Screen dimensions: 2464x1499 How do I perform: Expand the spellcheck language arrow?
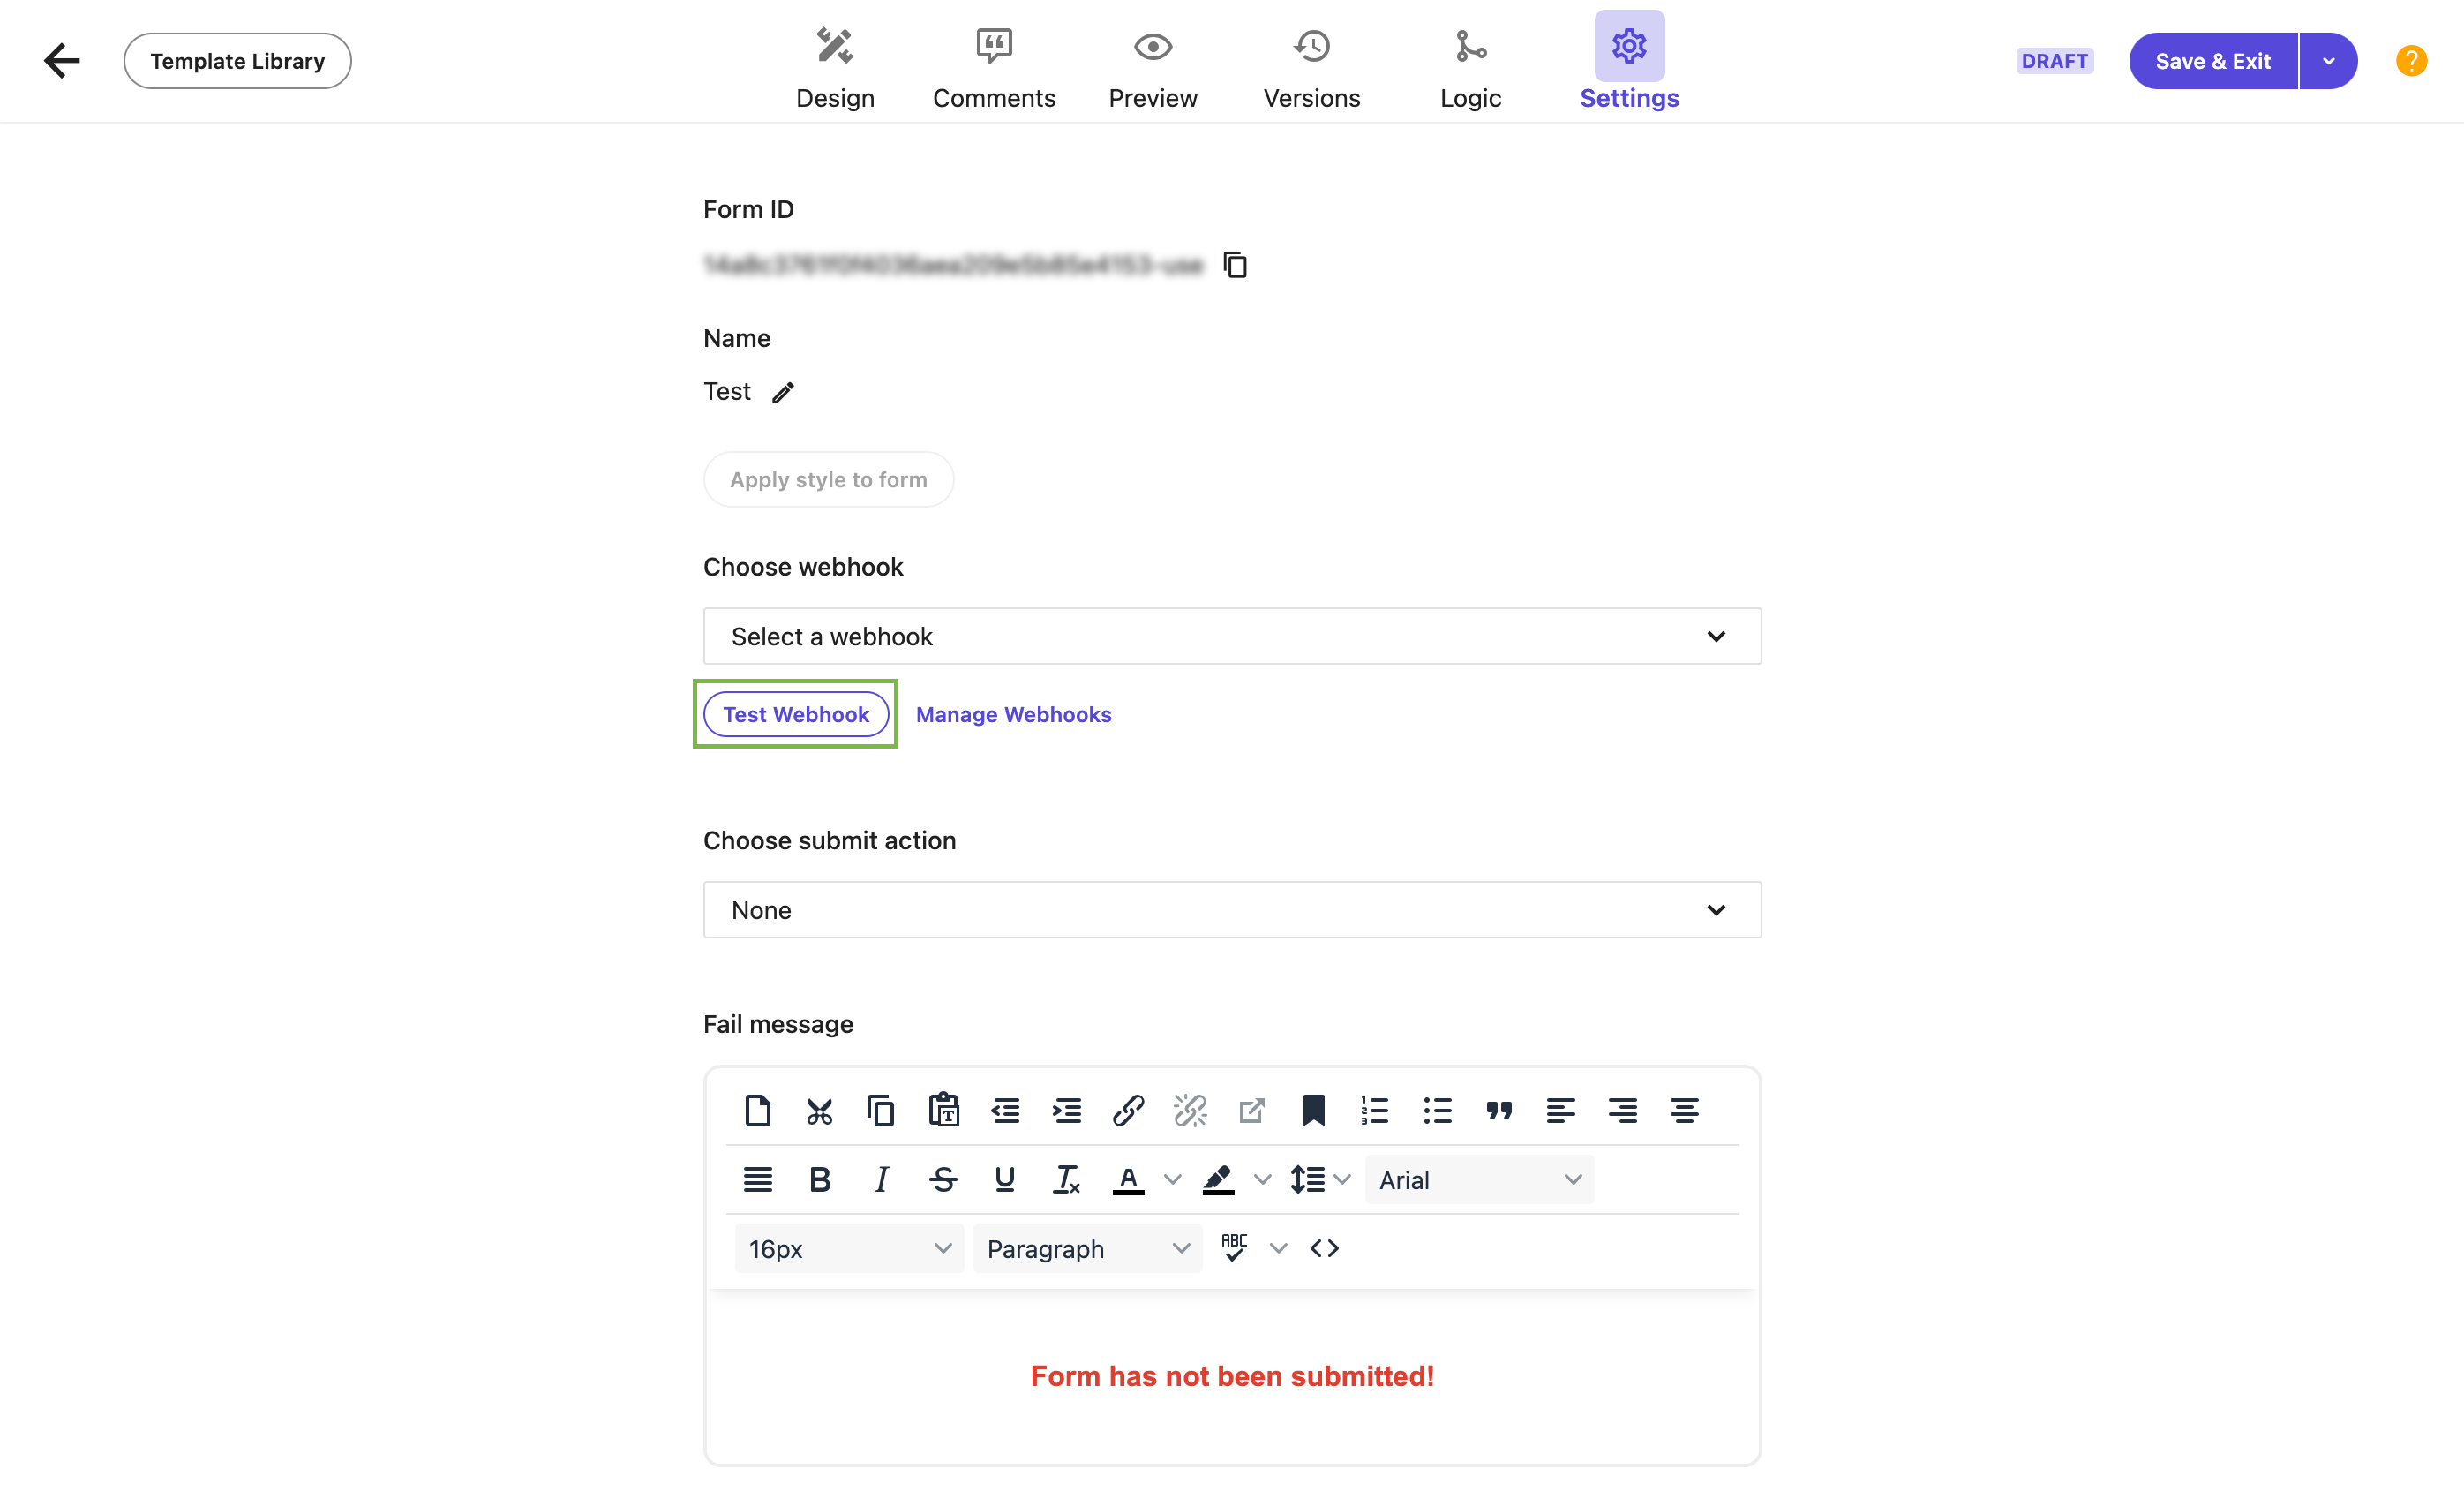pos(1278,1247)
